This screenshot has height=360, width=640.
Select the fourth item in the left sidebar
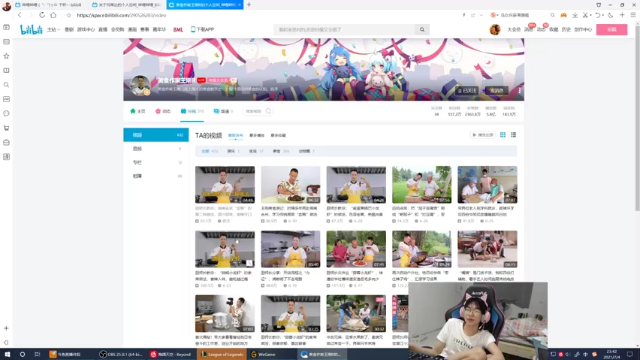click(x=156, y=176)
